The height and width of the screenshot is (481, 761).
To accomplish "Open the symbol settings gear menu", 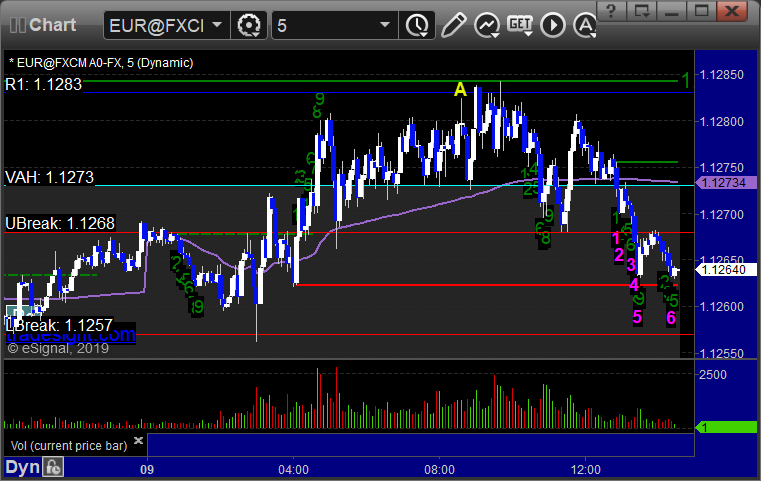I will (x=248, y=25).
